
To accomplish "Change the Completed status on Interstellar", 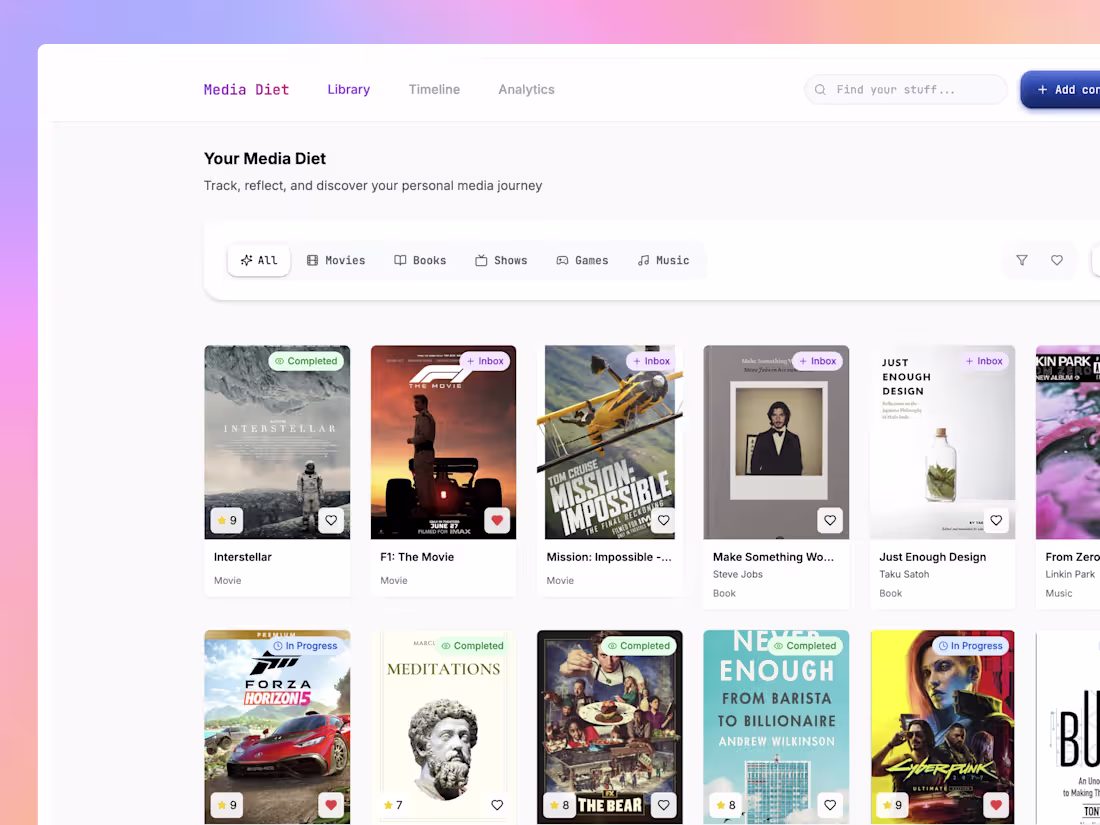I will (x=306, y=361).
